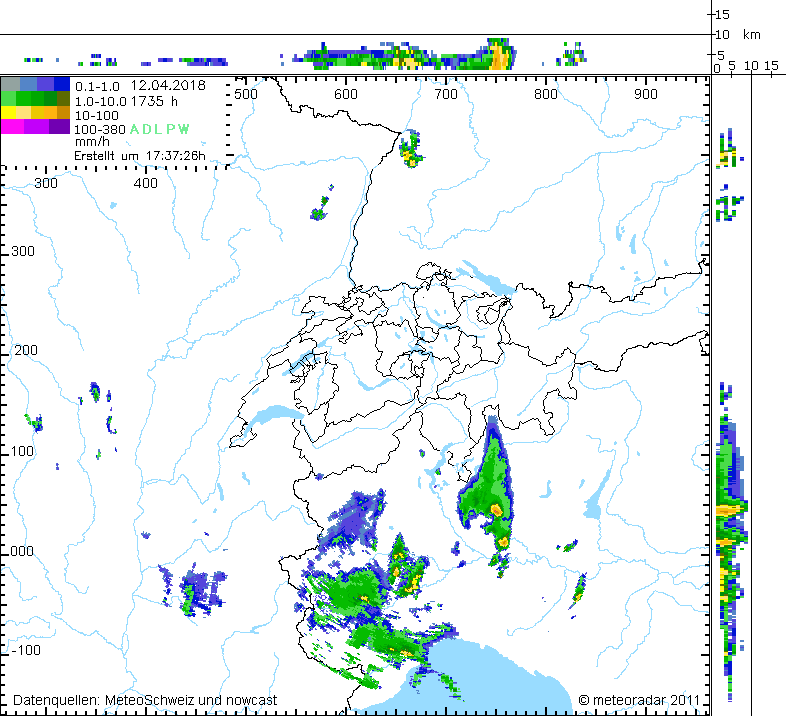Click the '500' horizontal axis label
786x716 pixels.
[246, 94]
